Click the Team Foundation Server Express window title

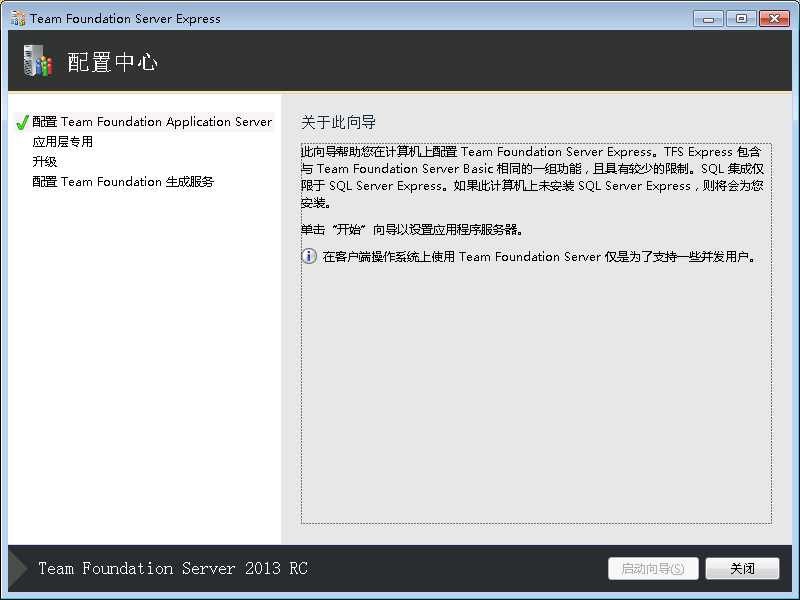126,19
